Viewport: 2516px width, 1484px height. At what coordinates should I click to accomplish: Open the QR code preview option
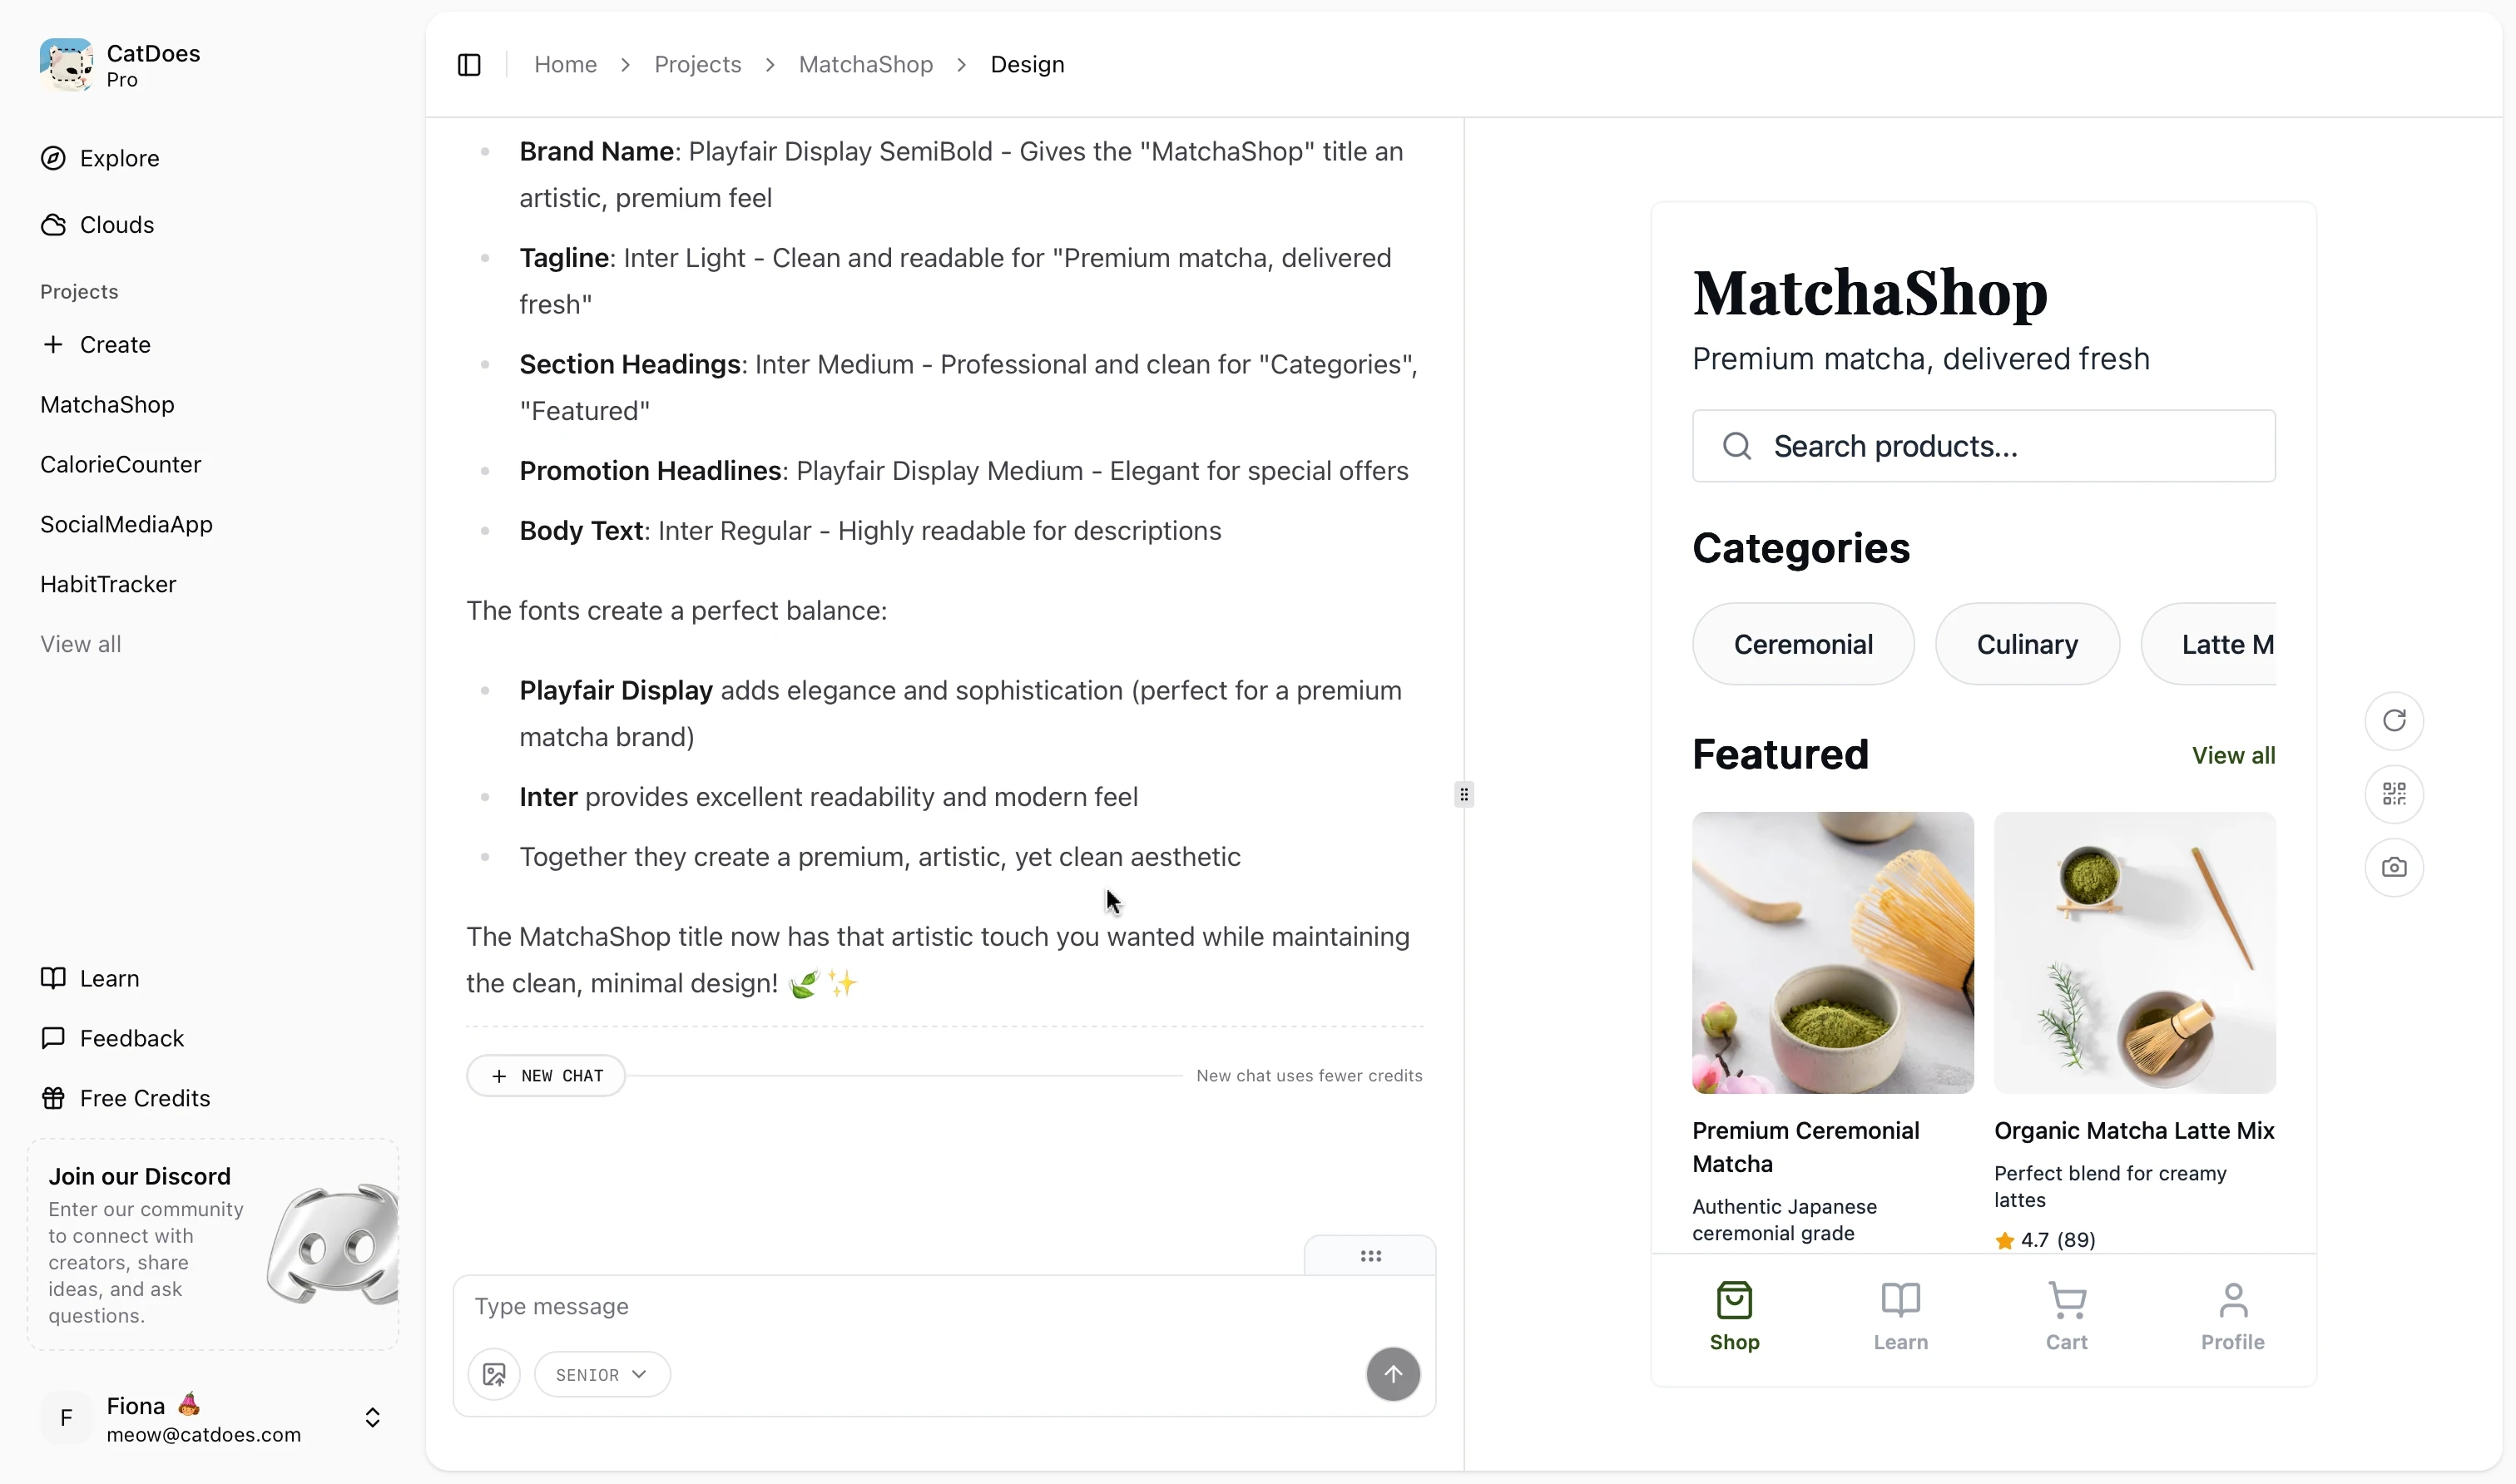[2393, 794]
